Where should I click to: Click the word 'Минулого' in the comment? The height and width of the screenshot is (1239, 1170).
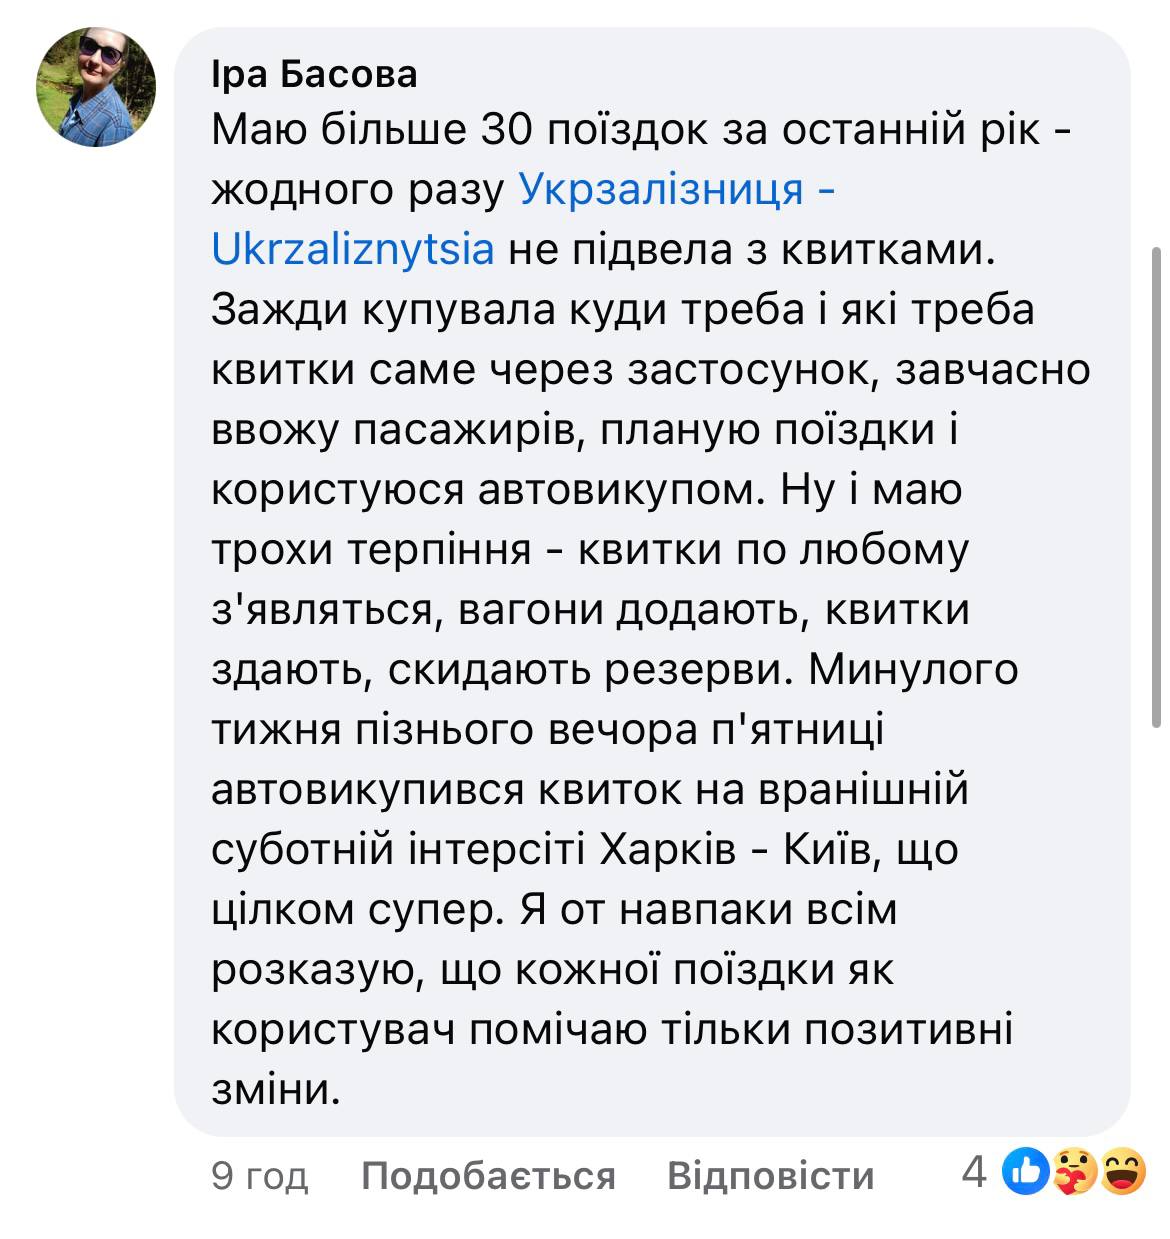(x=911, y=669)
